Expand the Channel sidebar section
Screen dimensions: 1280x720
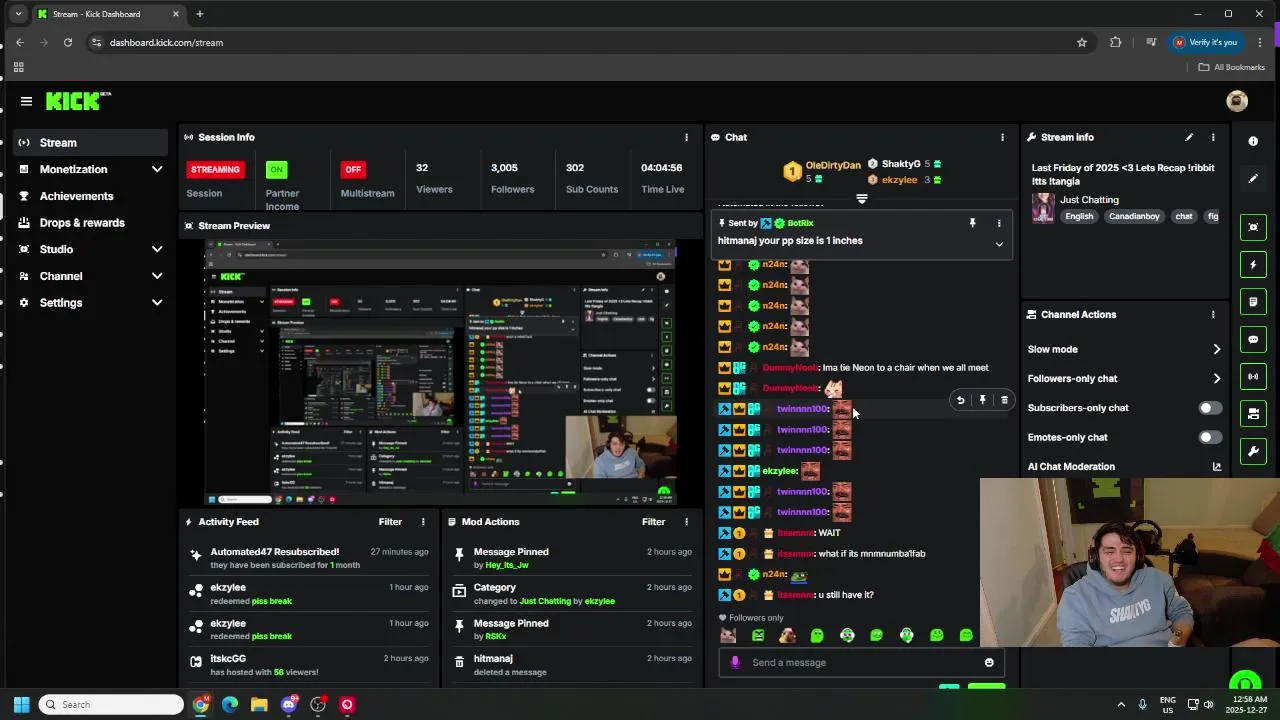(x=157, y=276)
